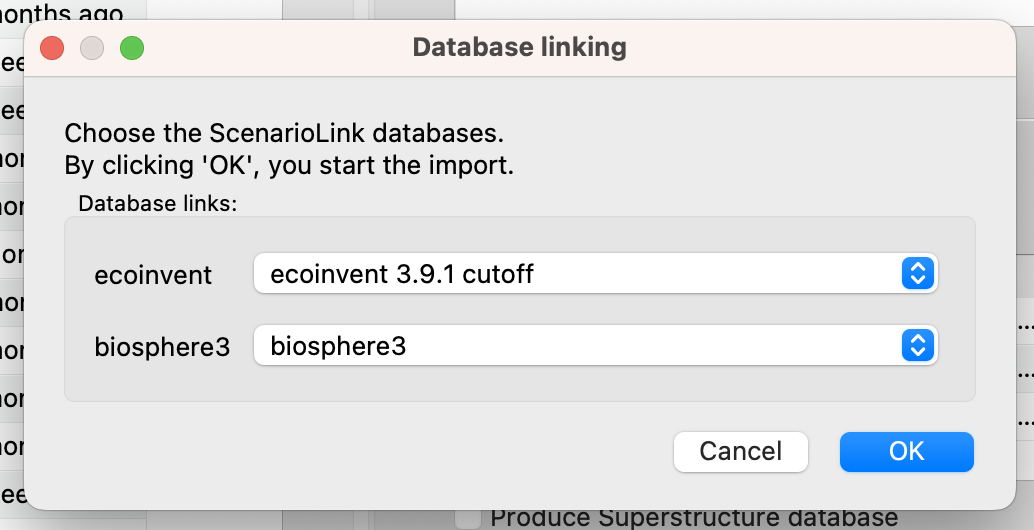Click the Choose the ScenarioLink databases text
Viewport: 1034px width, 530px height.
click(284, 133)
